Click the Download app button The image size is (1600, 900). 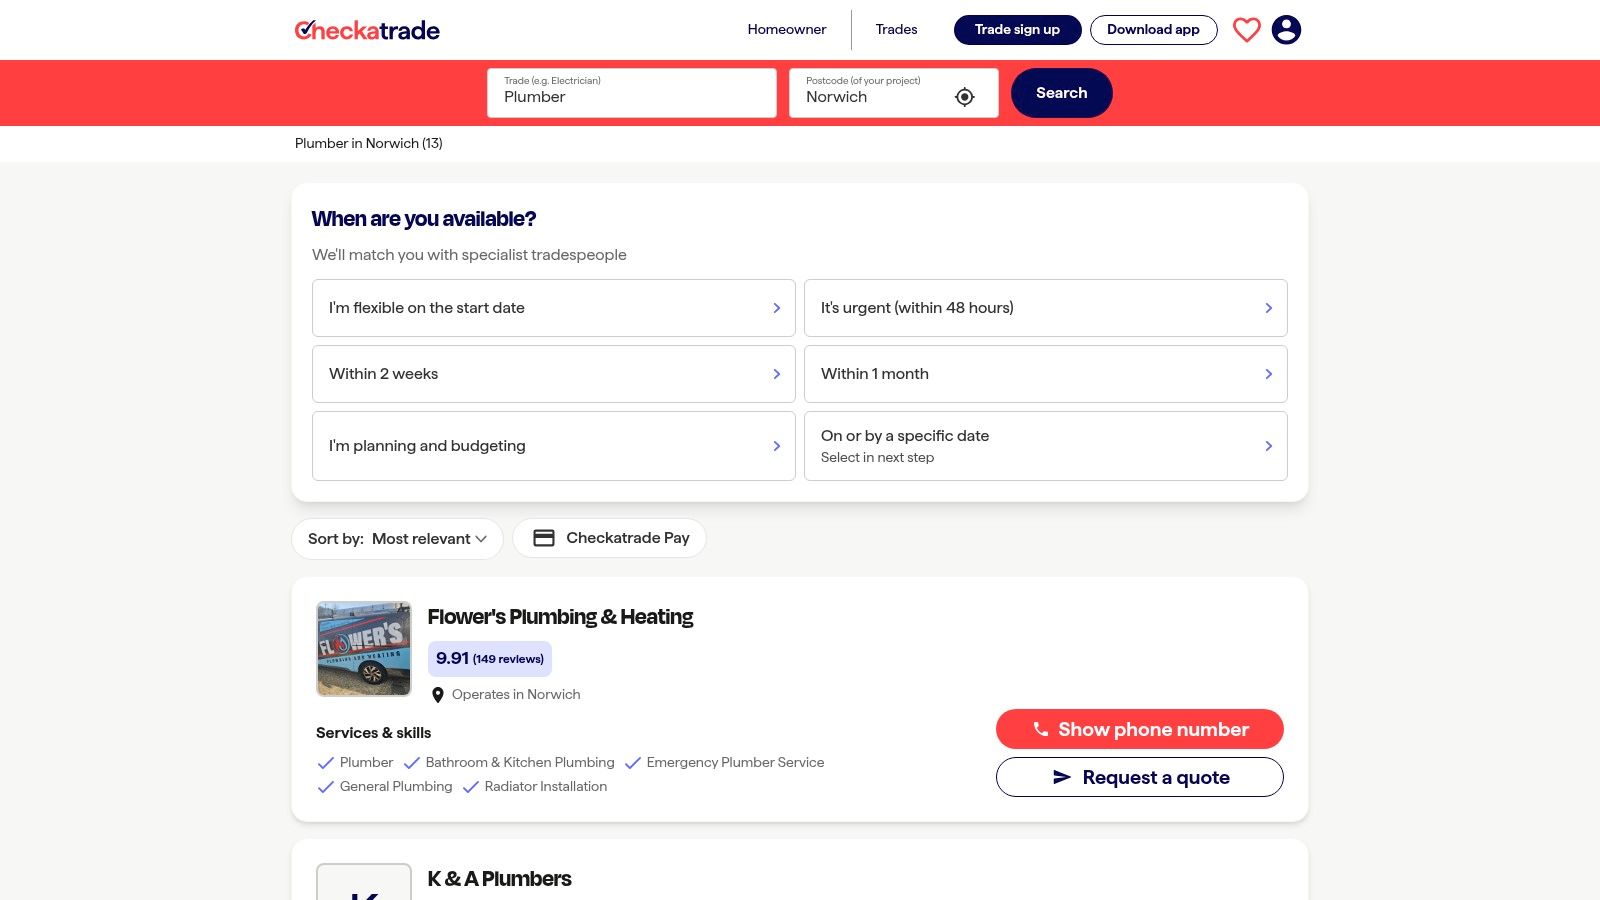point(1153,29)
